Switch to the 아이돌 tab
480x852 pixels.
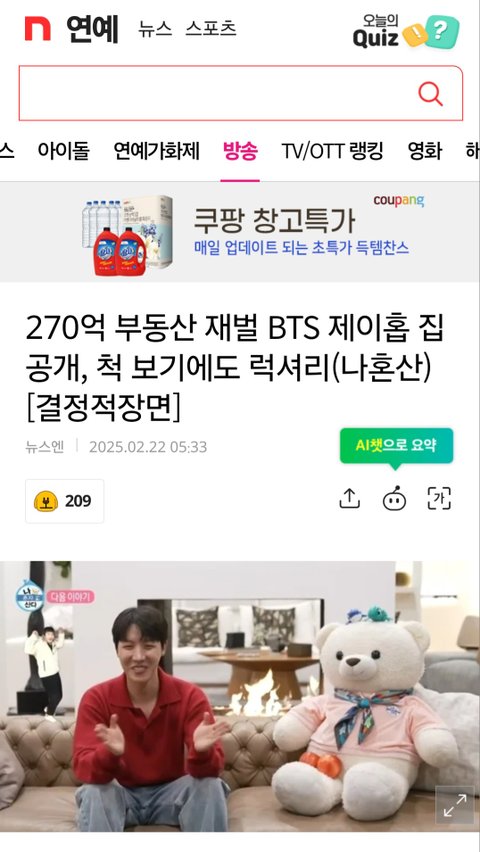coord(63,151)
